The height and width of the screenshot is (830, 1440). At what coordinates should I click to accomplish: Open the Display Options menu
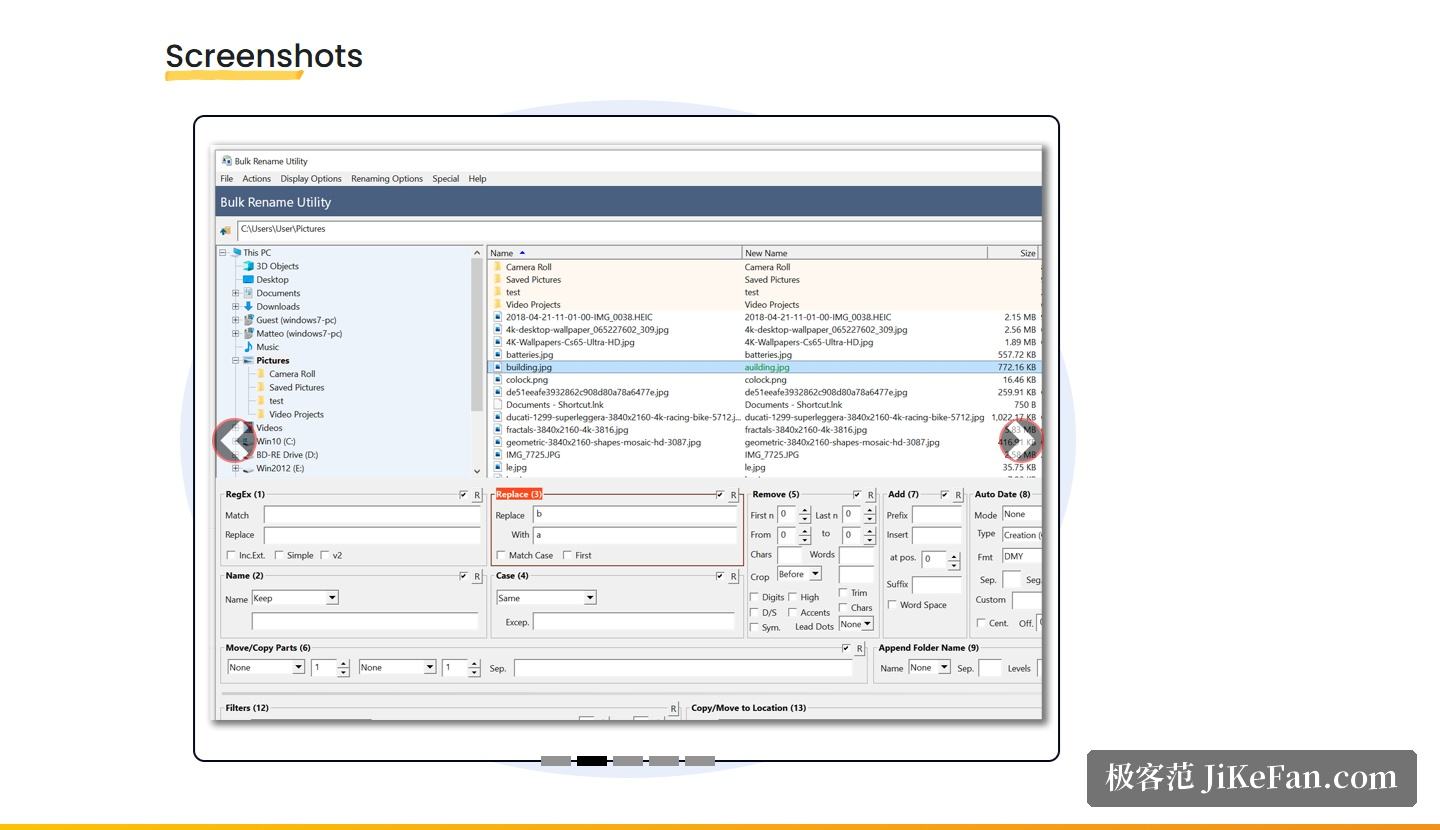coord(311,179)
